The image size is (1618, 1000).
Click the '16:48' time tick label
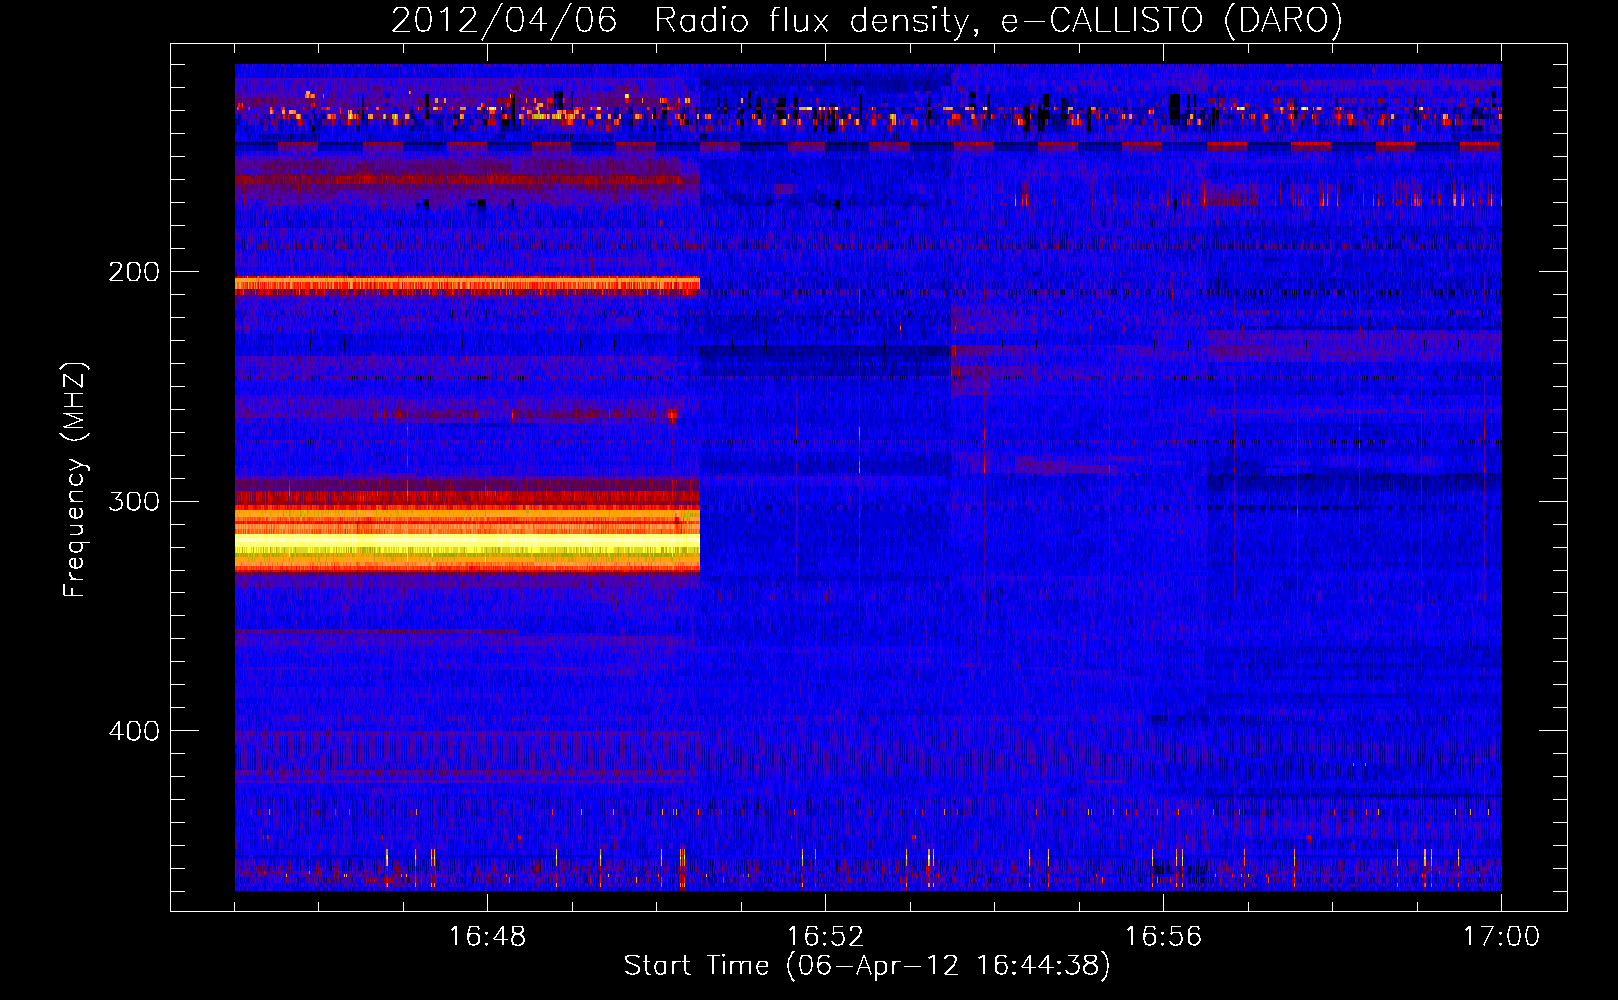coord(487,937)
